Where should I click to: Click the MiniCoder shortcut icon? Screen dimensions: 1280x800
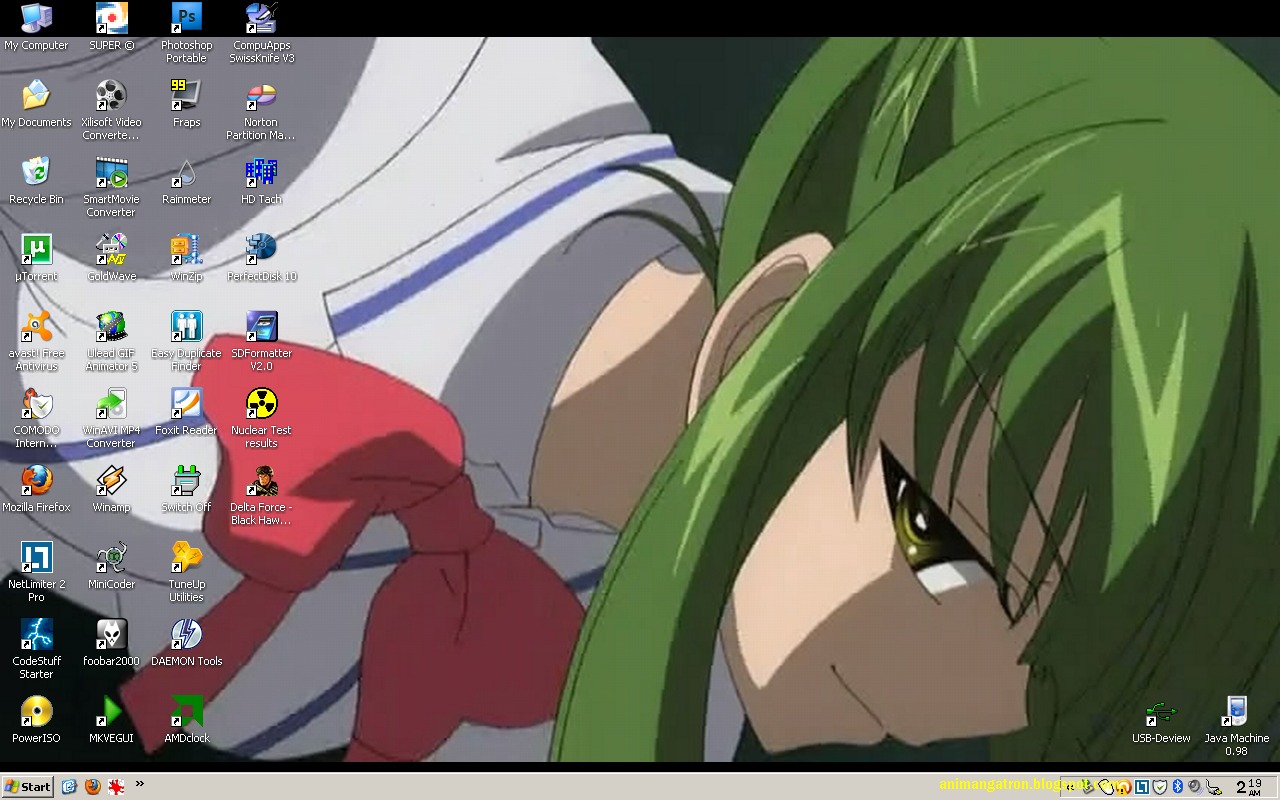[111, 566]
